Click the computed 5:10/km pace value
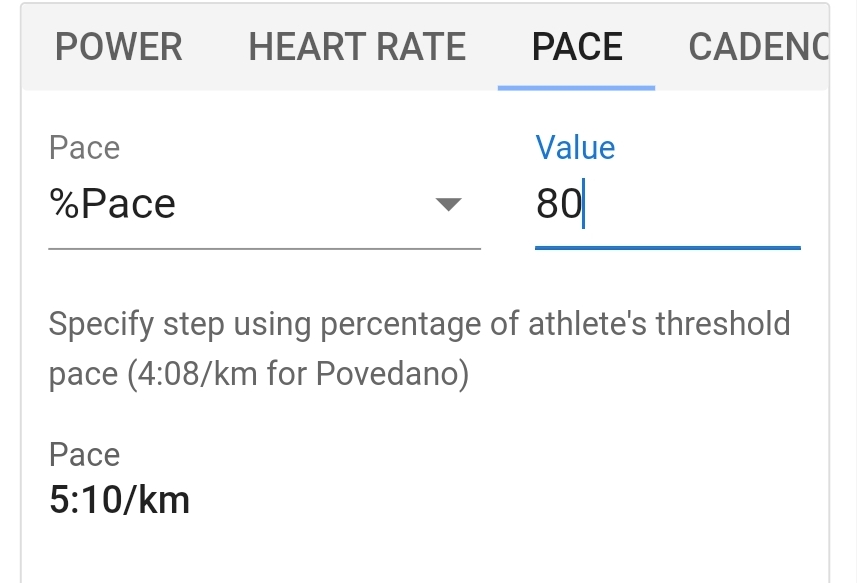The height and width of the screenshot is (583, 857). [119, 500]
